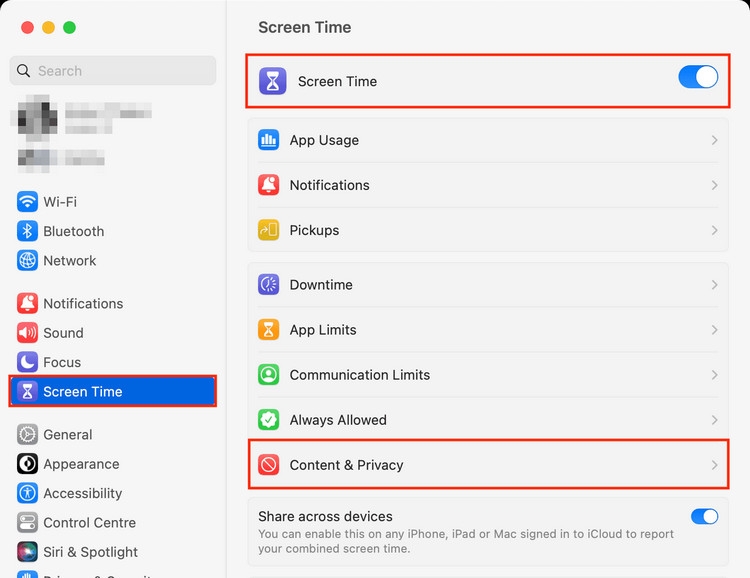The image size is (750, 578).
Task: Click the green window zoom button
Action: tap(69, 27)
